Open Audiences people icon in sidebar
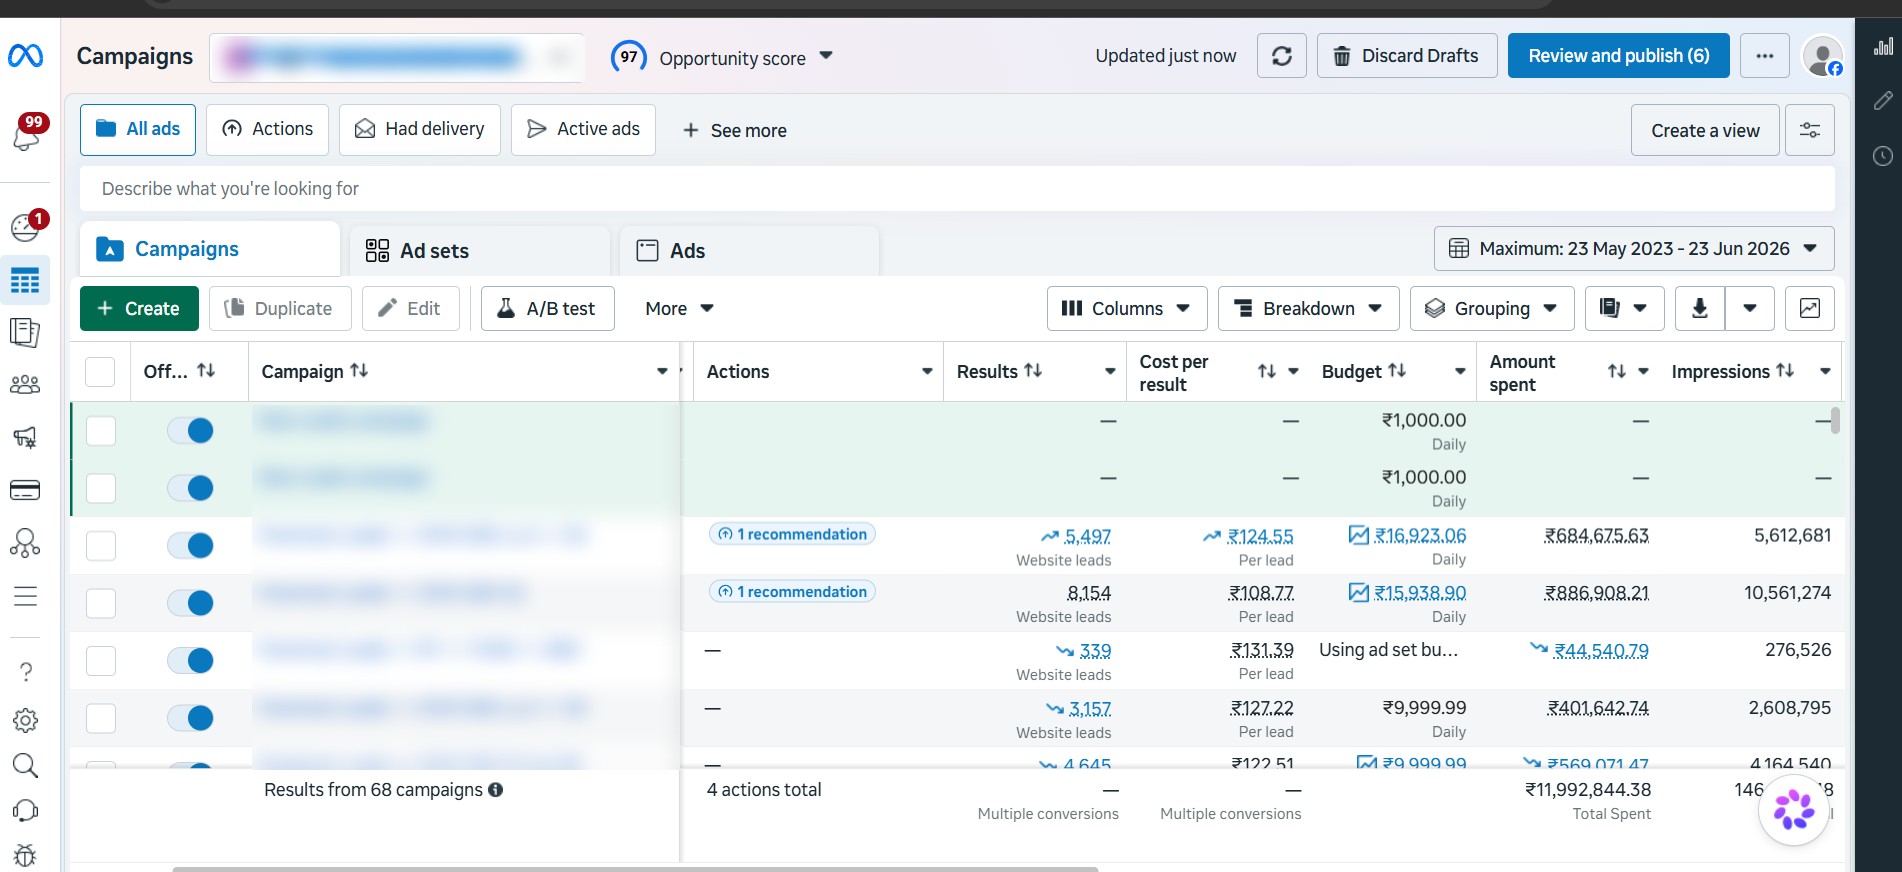This screenshot has height=872, width=1902. 25,385
